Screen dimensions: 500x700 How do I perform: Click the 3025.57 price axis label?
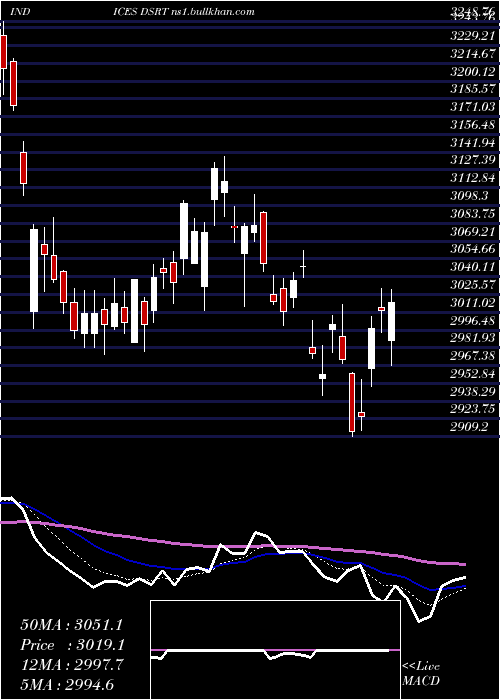[x=473, y=285]
